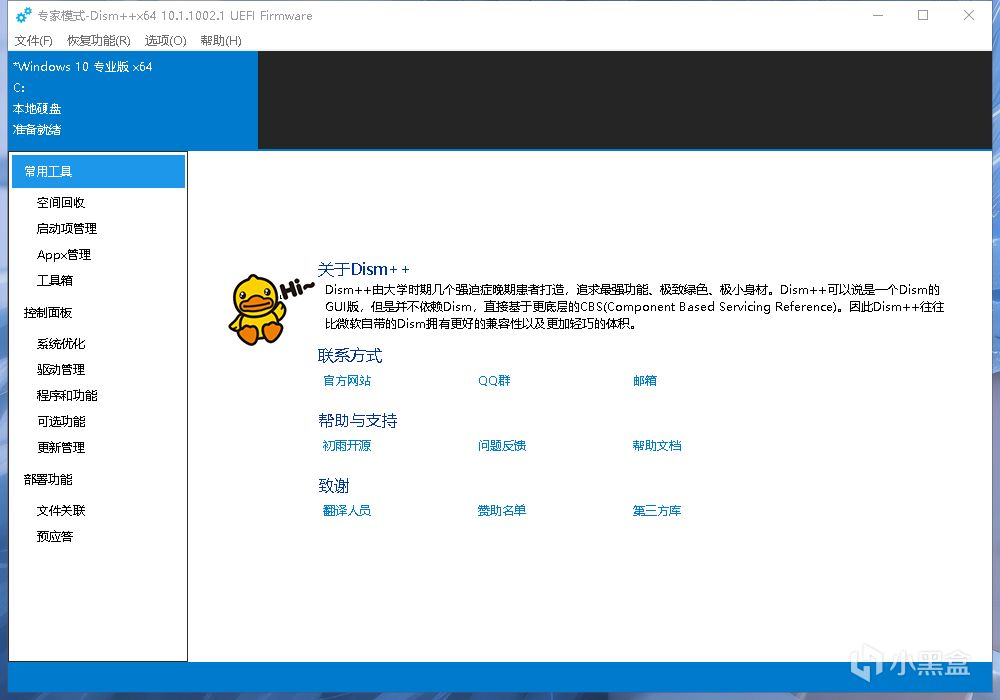Open the 文件(F) menu

pyautogui.click(x=34, y=41)
